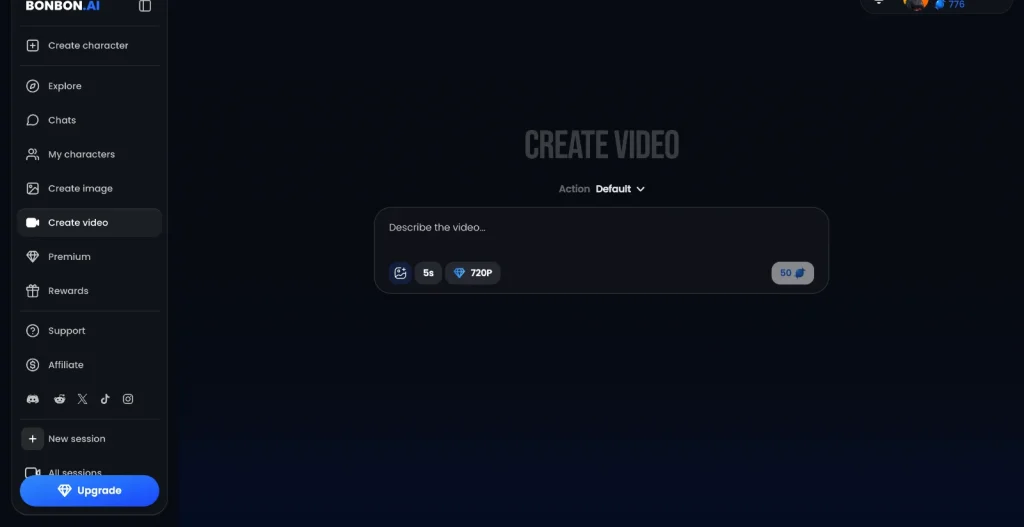Change the 720P resolution setting

[473, 273]
